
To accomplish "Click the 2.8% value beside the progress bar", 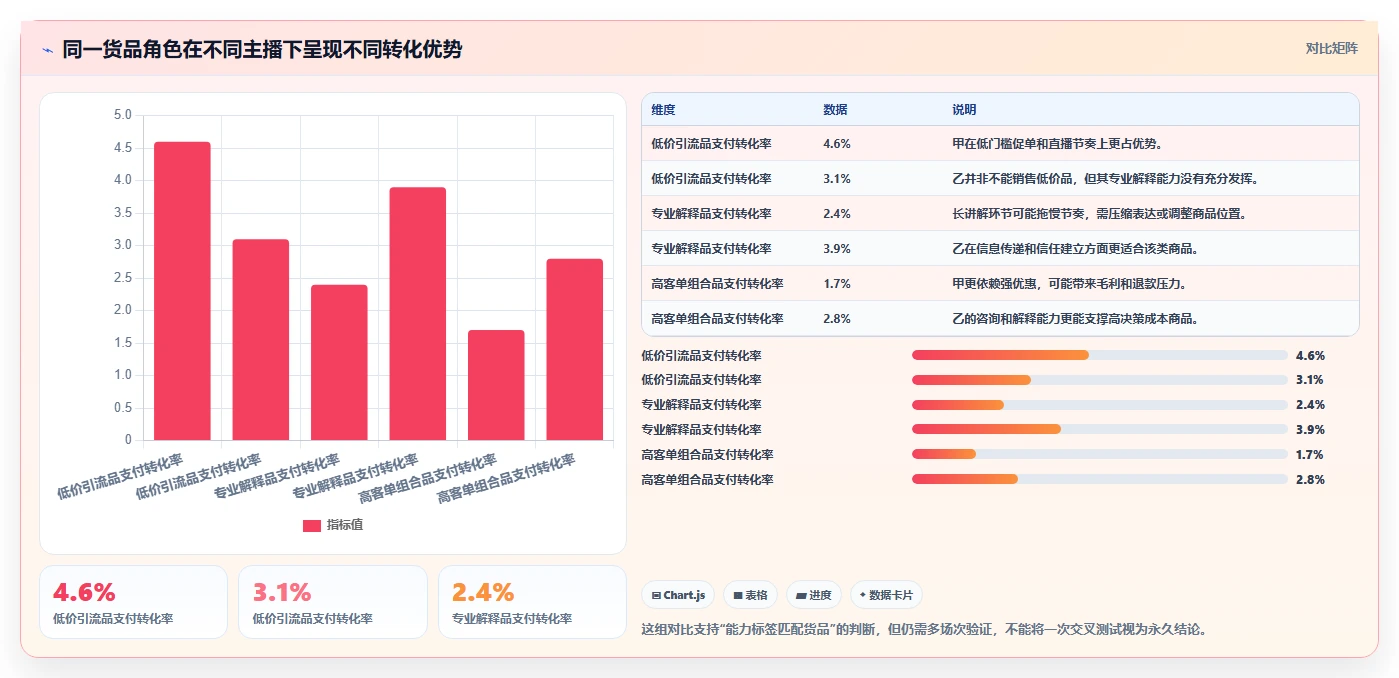I will pos(1310,480).
